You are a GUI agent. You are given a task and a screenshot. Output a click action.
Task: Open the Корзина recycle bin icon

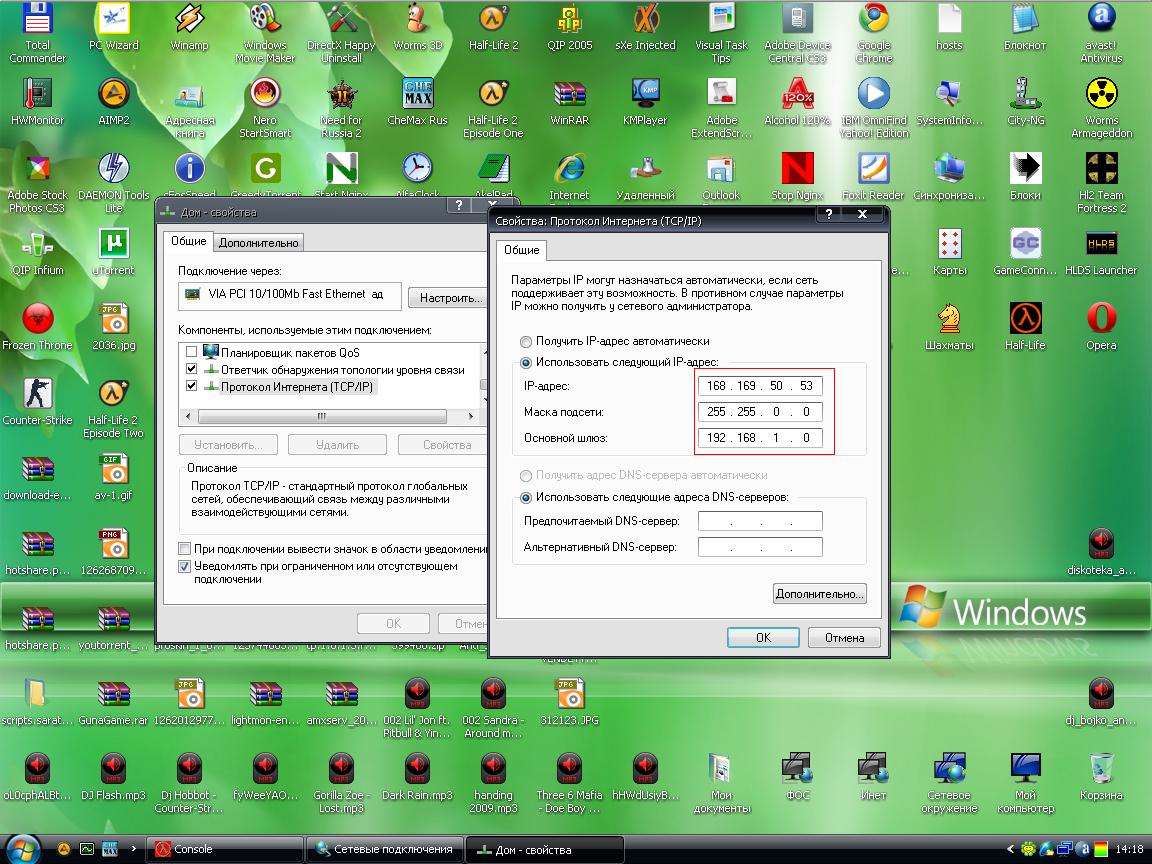(x=1101, y=770)
